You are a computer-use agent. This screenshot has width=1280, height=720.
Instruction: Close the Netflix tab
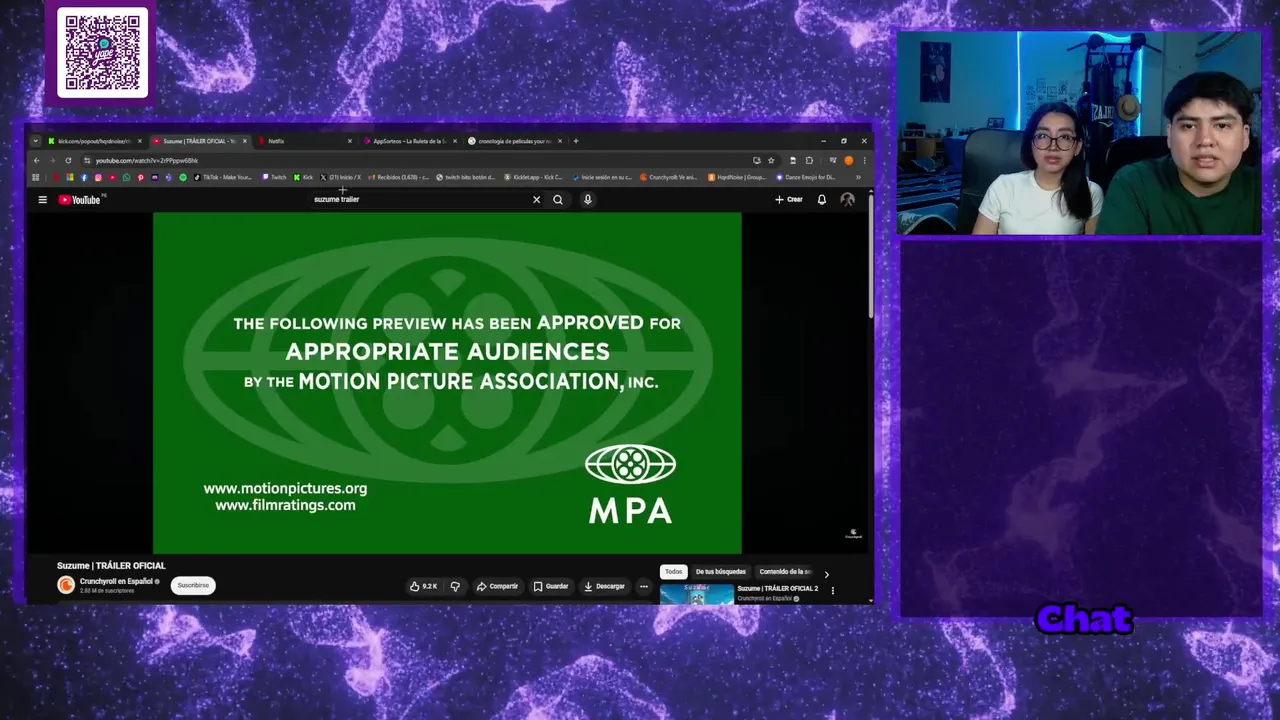[x=349, y=141]
